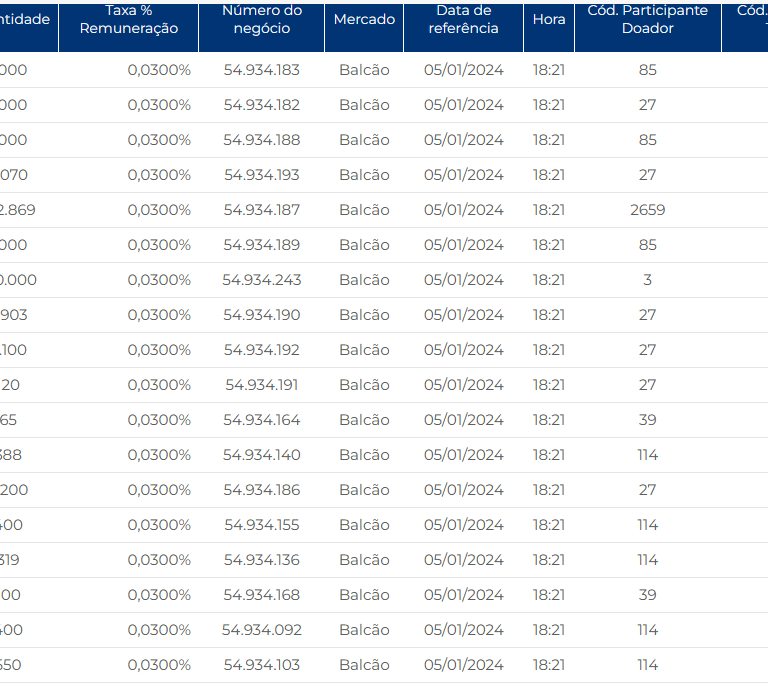Click donor code 39 in row 54.934.168

[648, 595]
